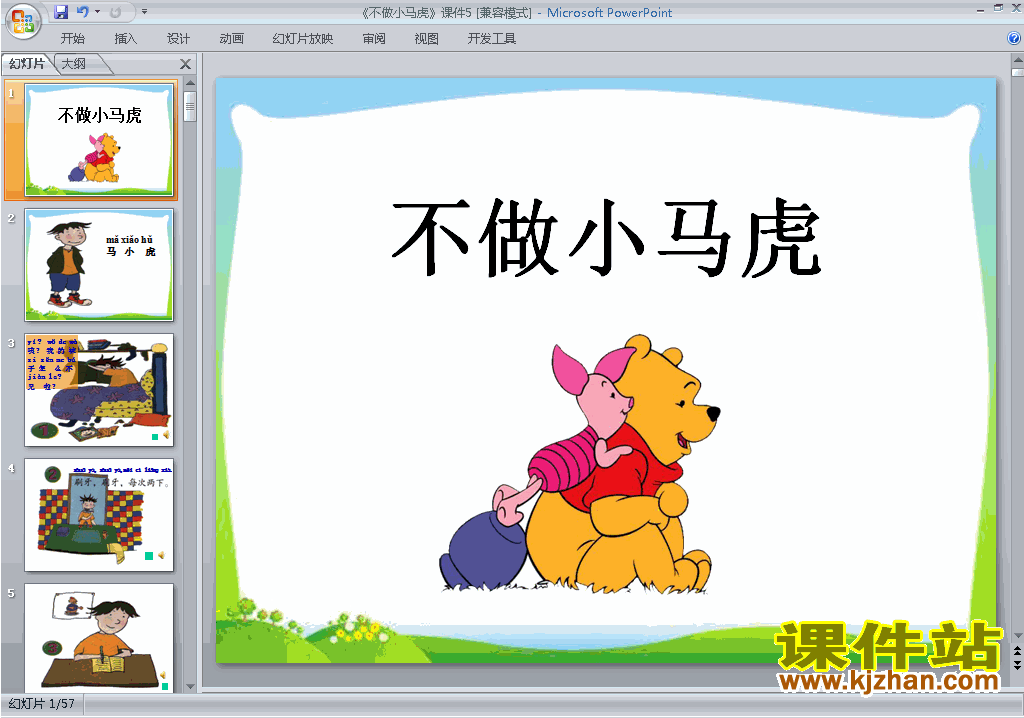Click thumbnail pane scrollbar thumb

point(190,106)
